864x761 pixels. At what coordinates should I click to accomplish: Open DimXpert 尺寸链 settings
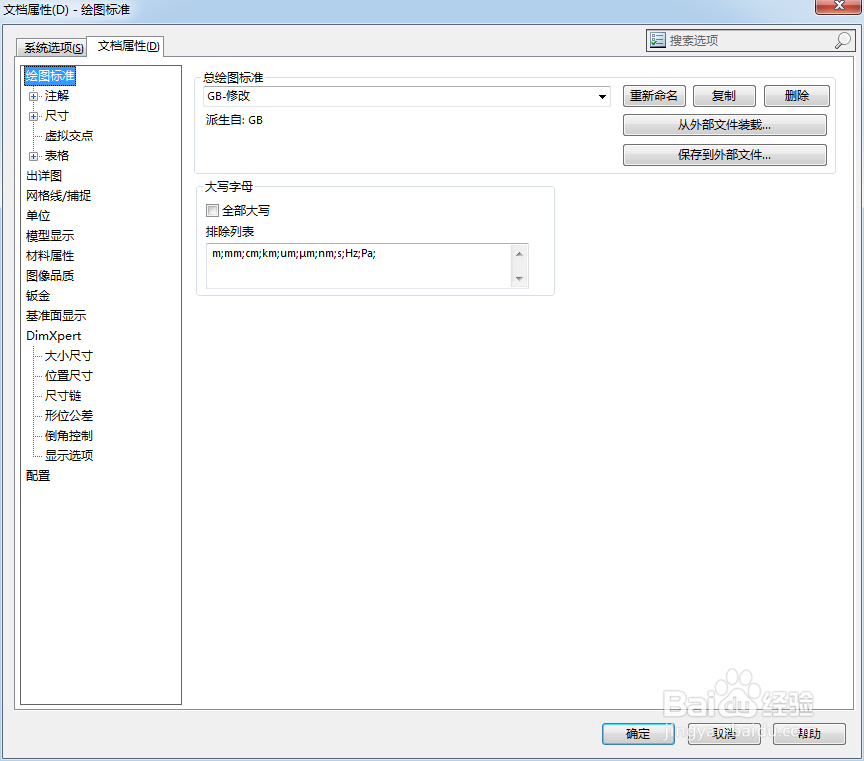63,396
